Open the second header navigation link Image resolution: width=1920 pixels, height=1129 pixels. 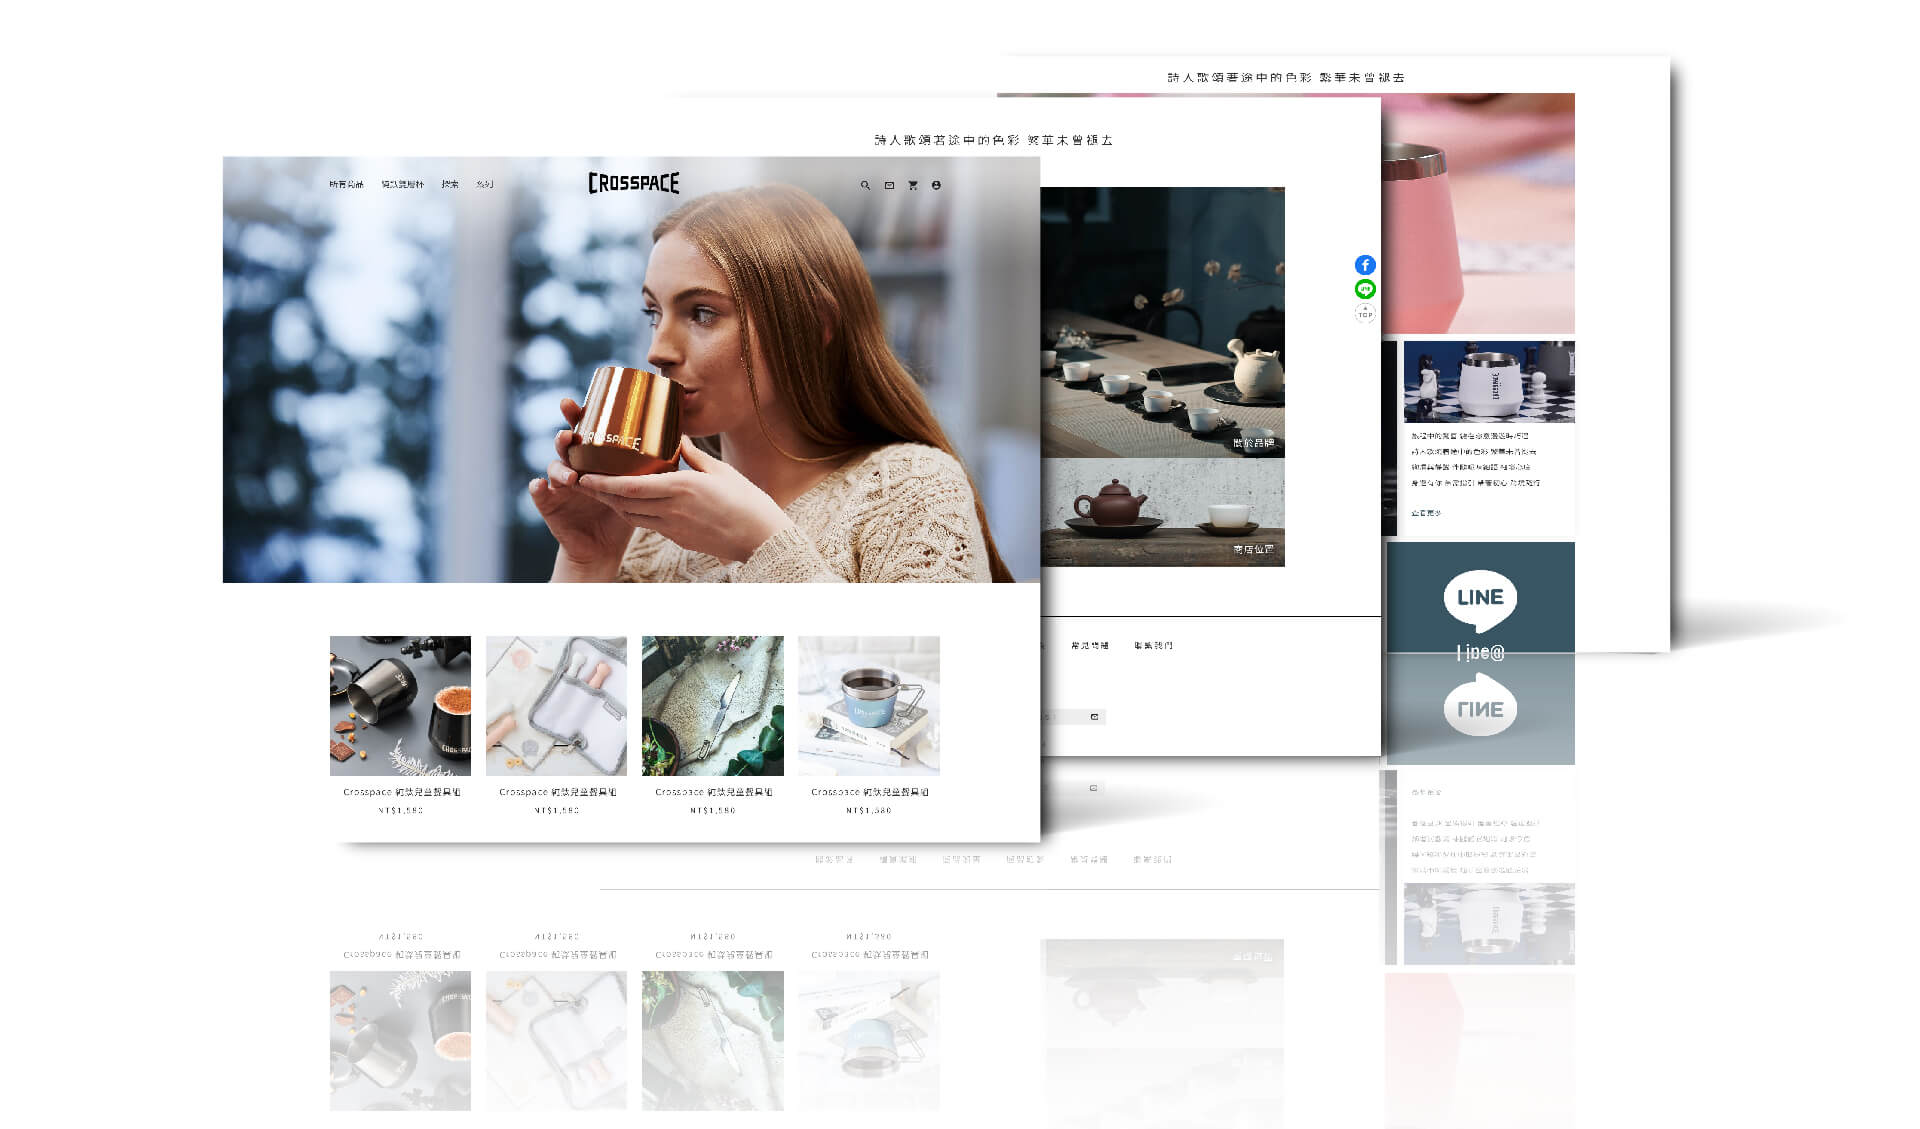402,185
